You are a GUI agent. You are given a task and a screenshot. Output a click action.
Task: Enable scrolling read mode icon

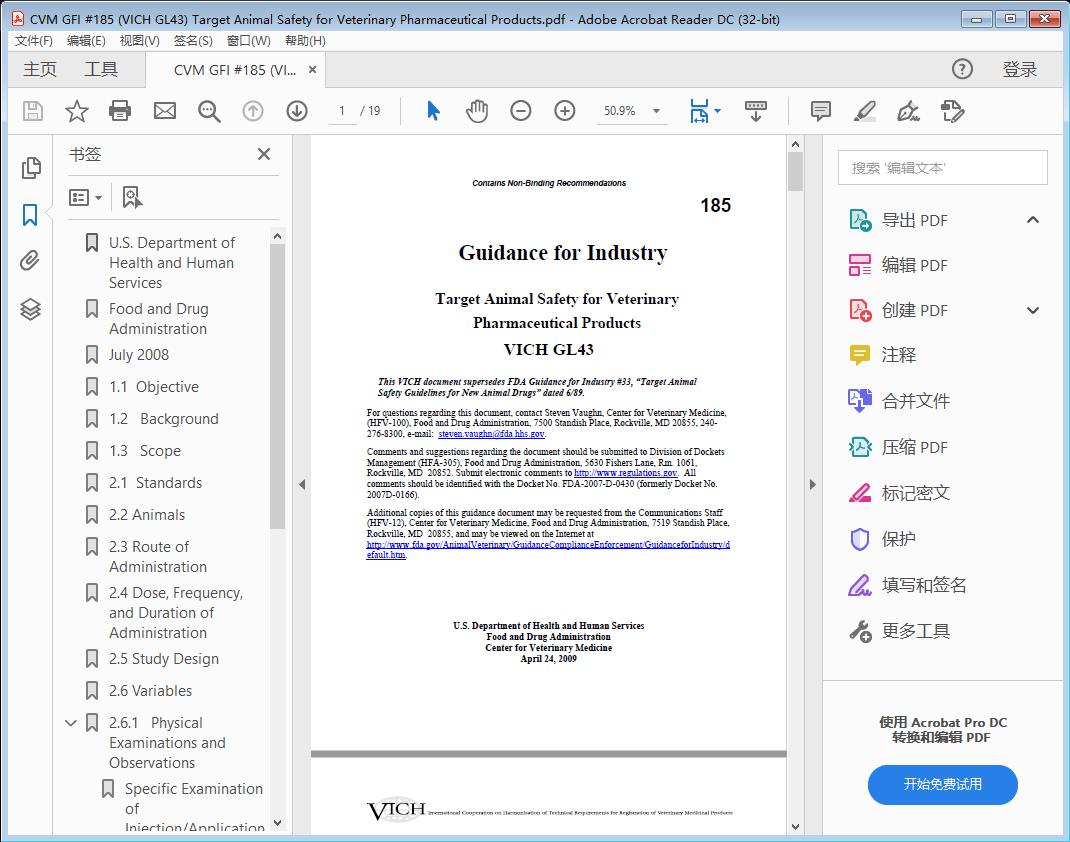tap(755, 111)
